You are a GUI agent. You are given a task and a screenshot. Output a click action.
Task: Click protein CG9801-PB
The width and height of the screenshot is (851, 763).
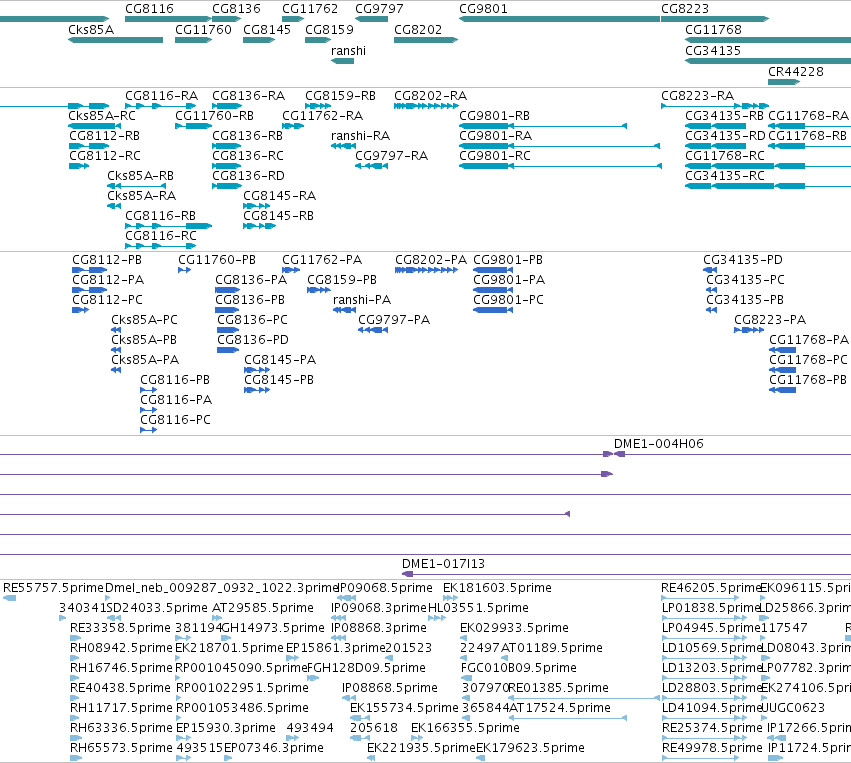tap(493, 270)
